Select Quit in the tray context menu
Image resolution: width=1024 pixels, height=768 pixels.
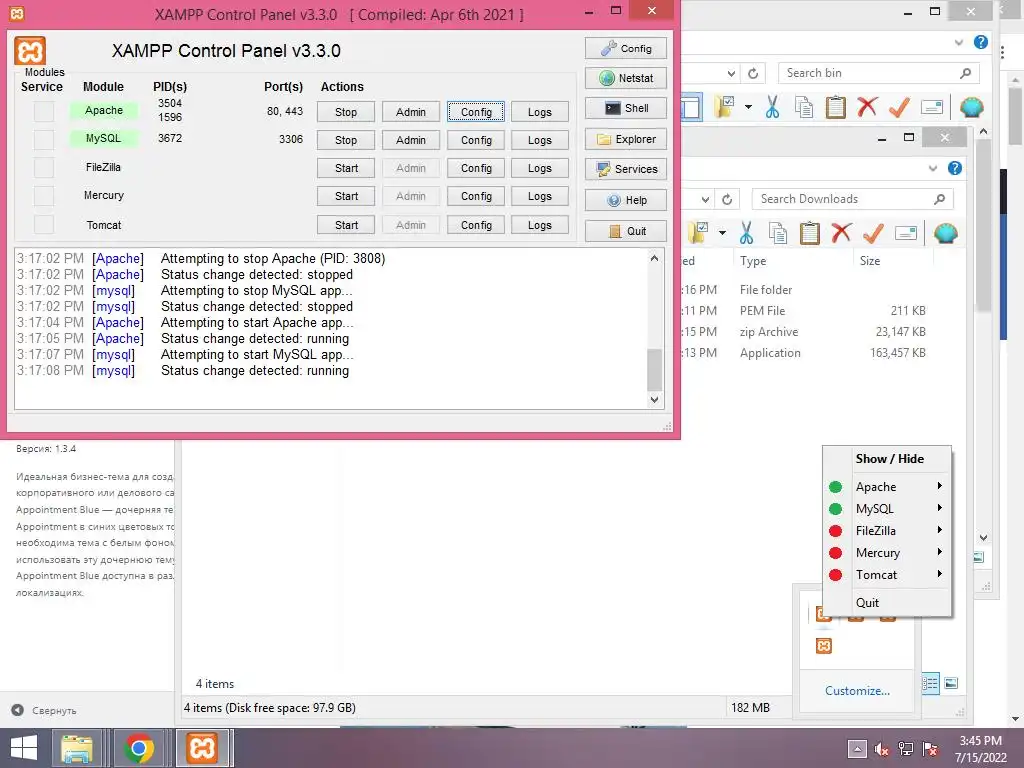867,603
